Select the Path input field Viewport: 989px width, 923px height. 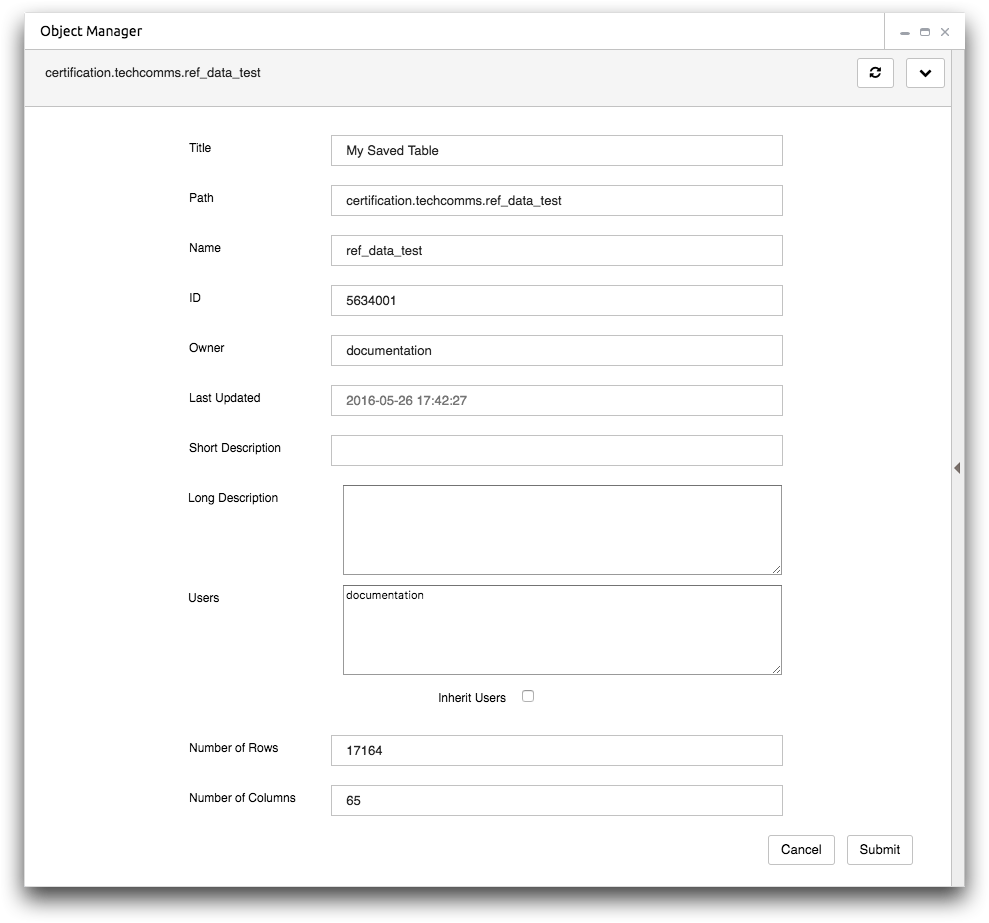pyautogui.click(x=556, y=201)
